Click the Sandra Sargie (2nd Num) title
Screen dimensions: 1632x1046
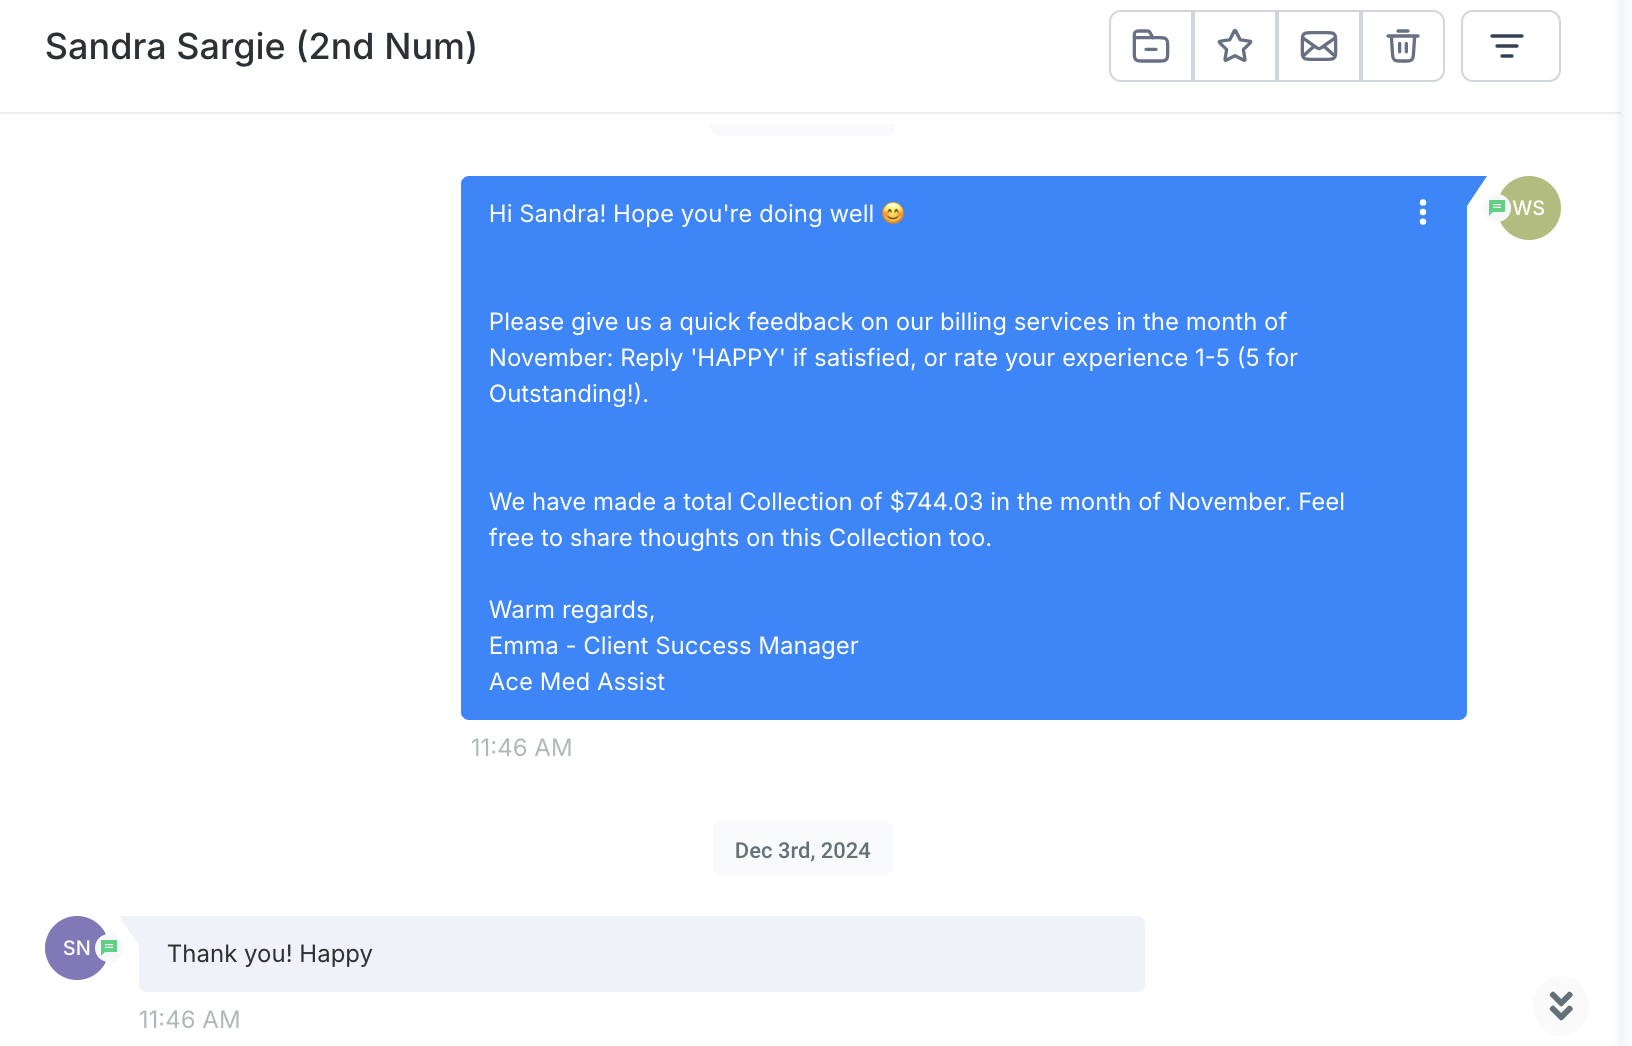pyautogui.click(x=261, y=47)
